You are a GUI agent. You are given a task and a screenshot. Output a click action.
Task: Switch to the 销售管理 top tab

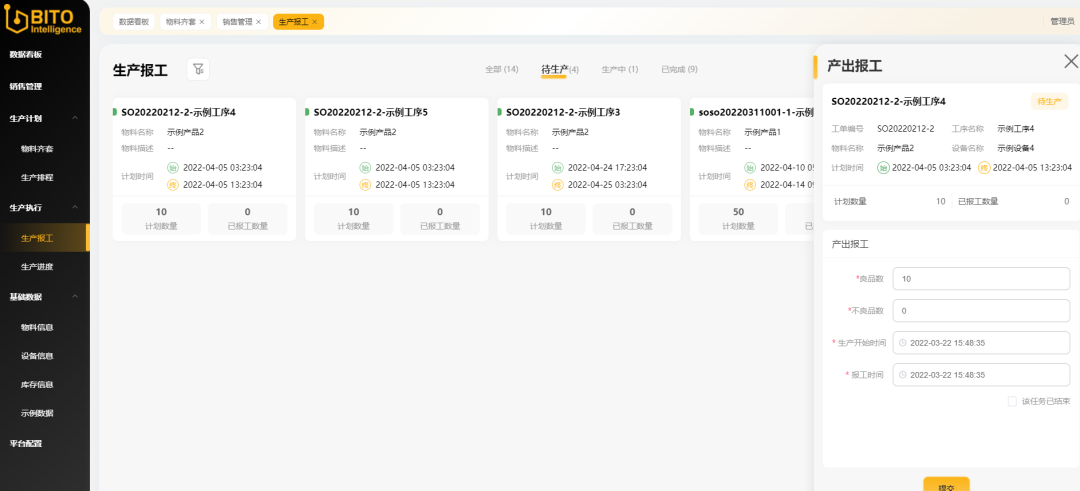(235, 22)
